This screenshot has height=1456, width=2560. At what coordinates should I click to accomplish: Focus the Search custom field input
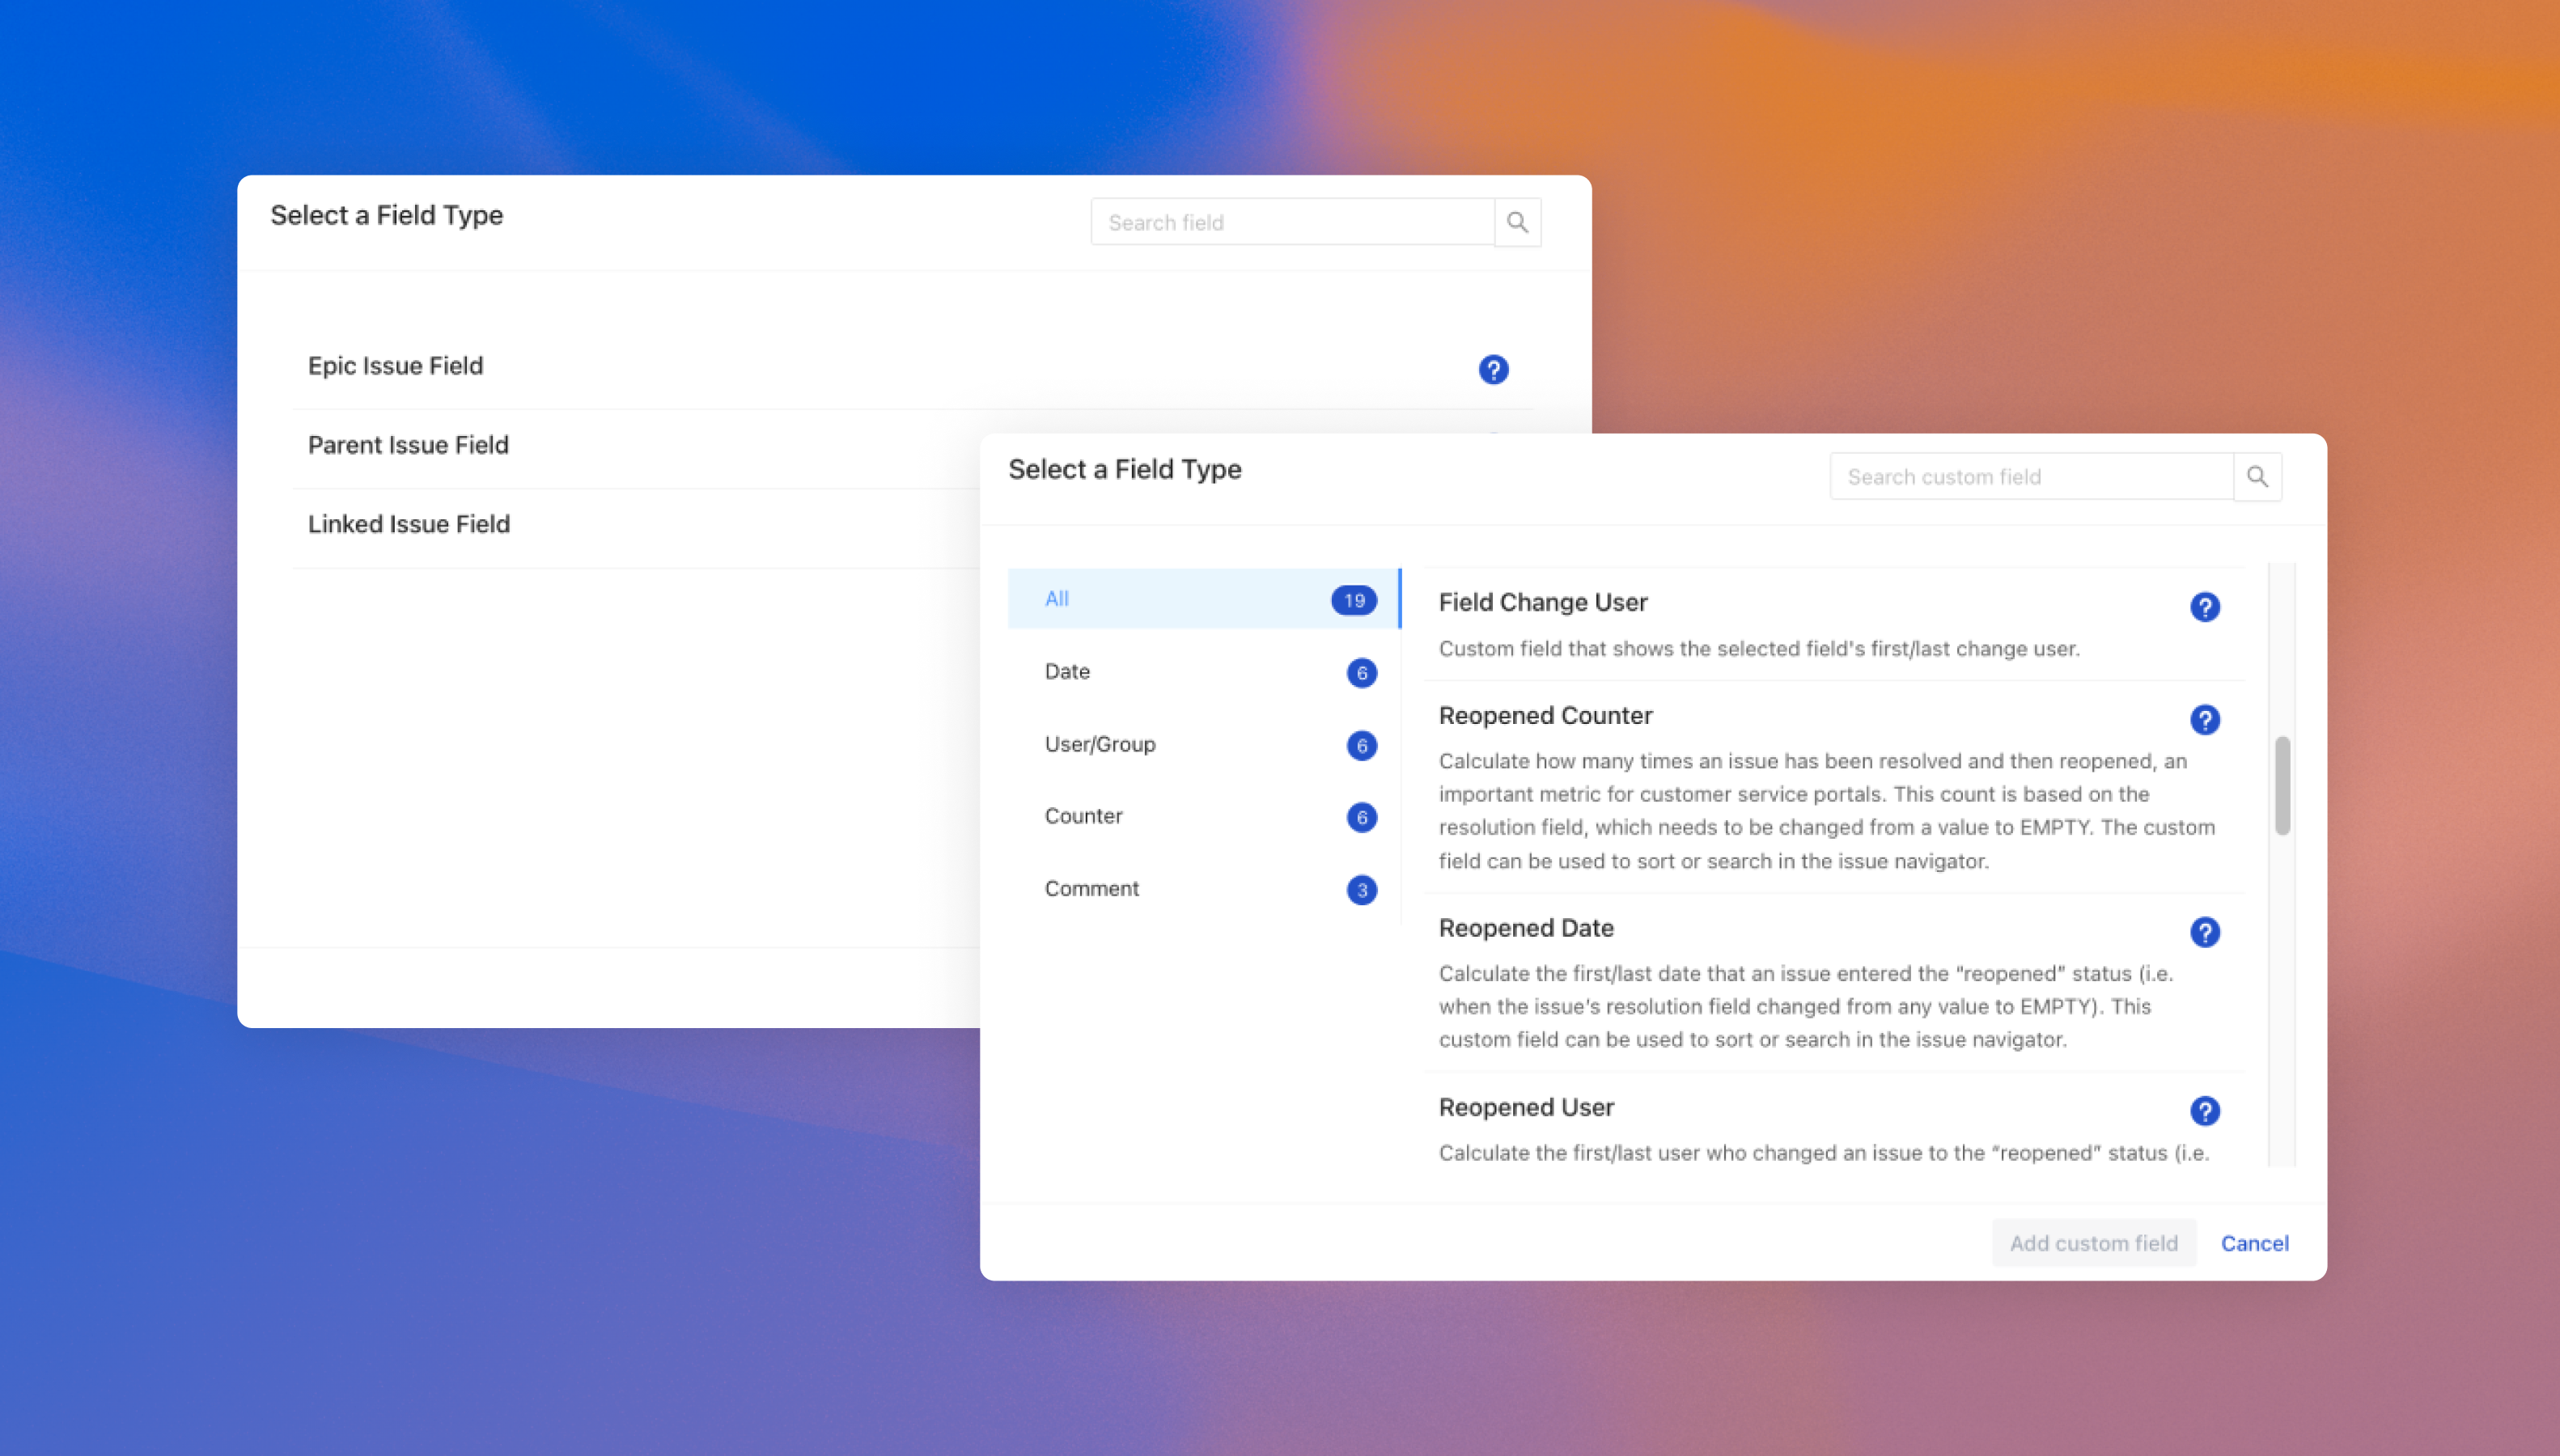(2030, 477)
